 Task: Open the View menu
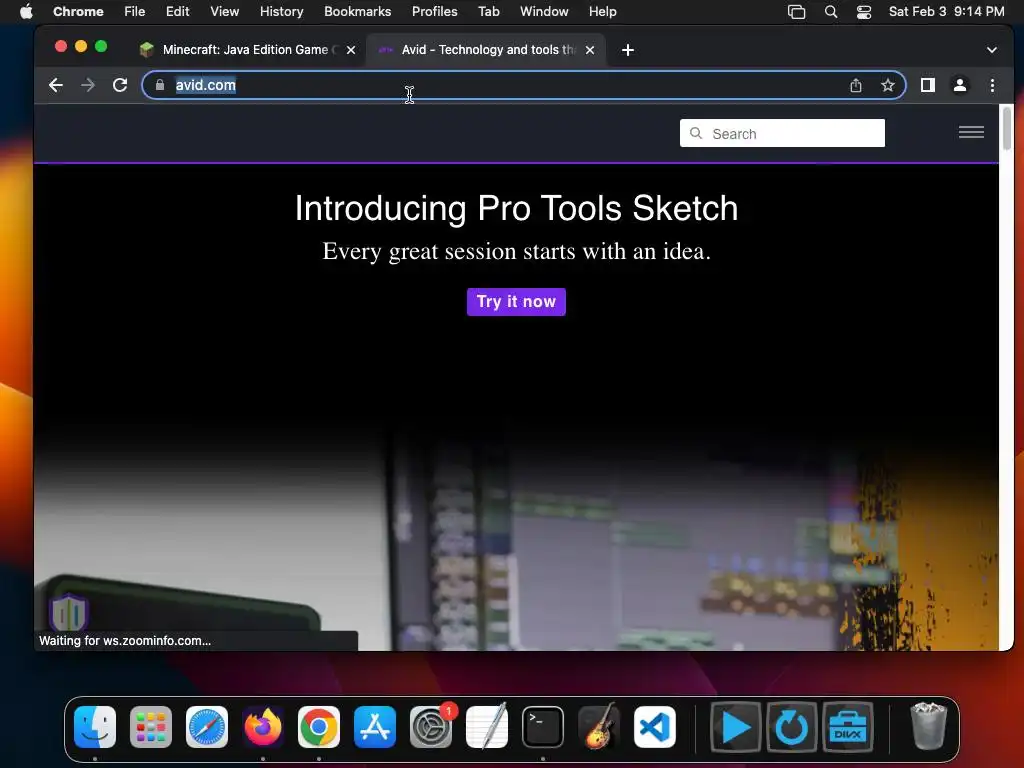tap(224, 12)
